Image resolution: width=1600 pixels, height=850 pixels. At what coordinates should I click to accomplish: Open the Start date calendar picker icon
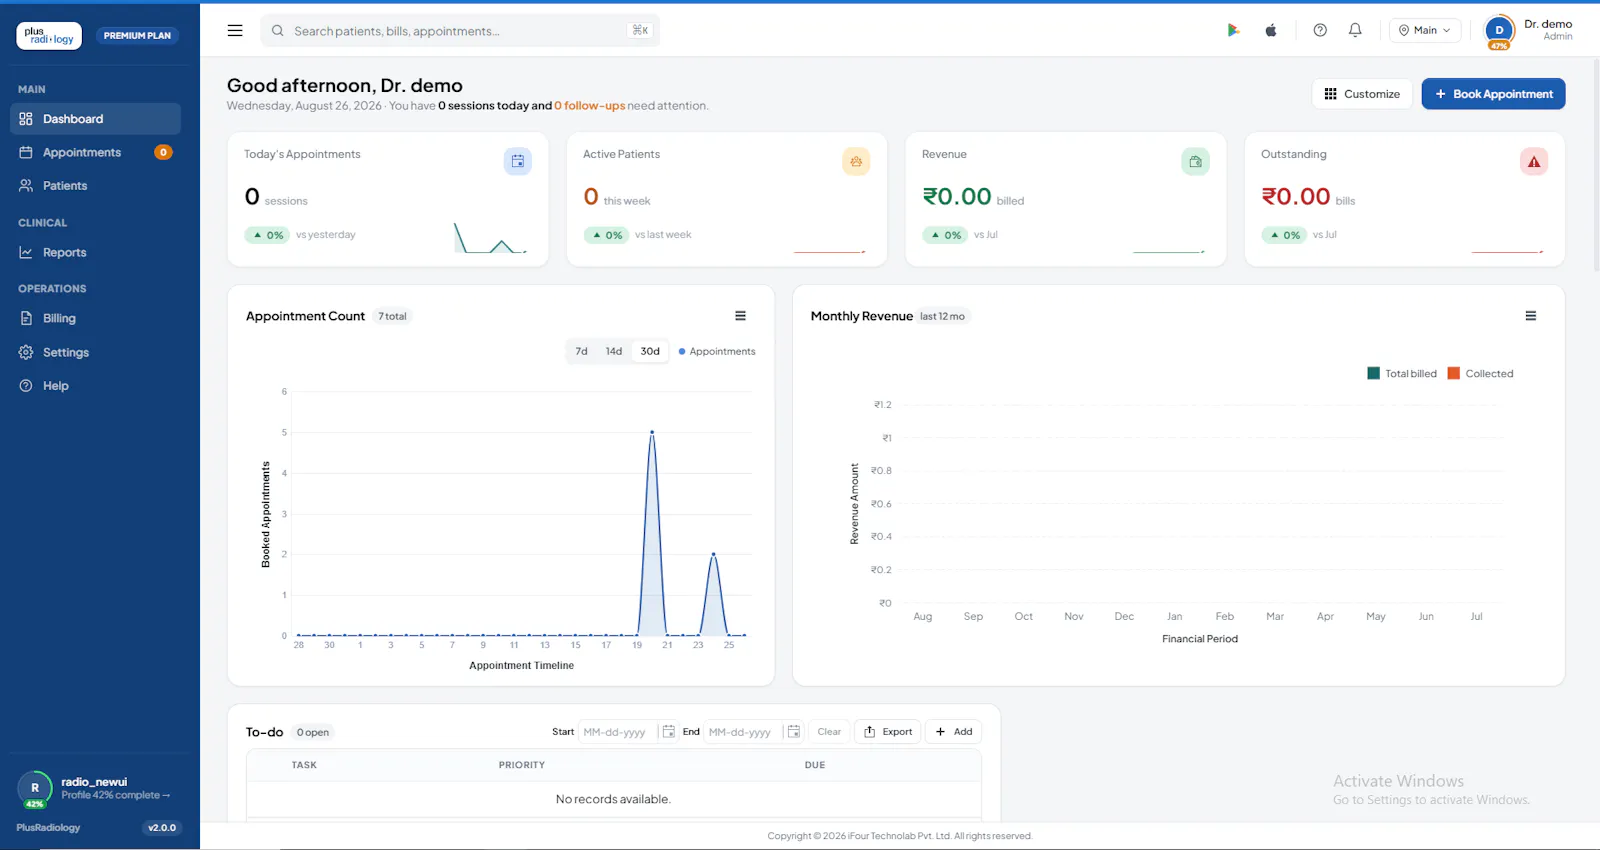coord(669,732)
